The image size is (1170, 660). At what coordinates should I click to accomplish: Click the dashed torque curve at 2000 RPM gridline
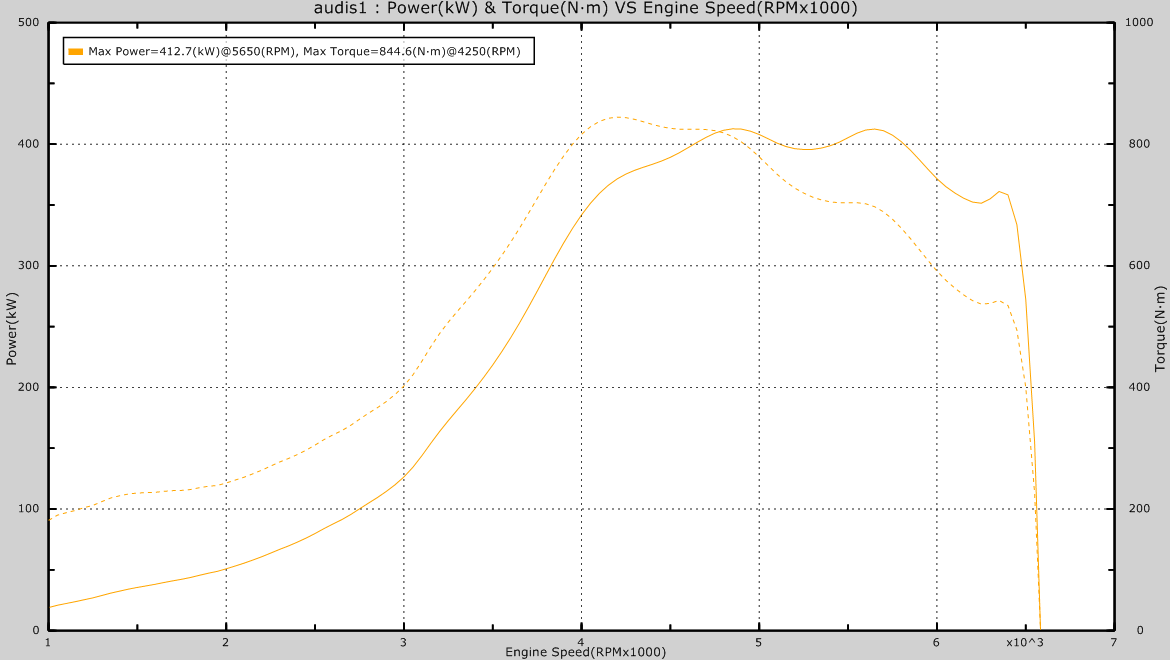click(x=226, y=483)
